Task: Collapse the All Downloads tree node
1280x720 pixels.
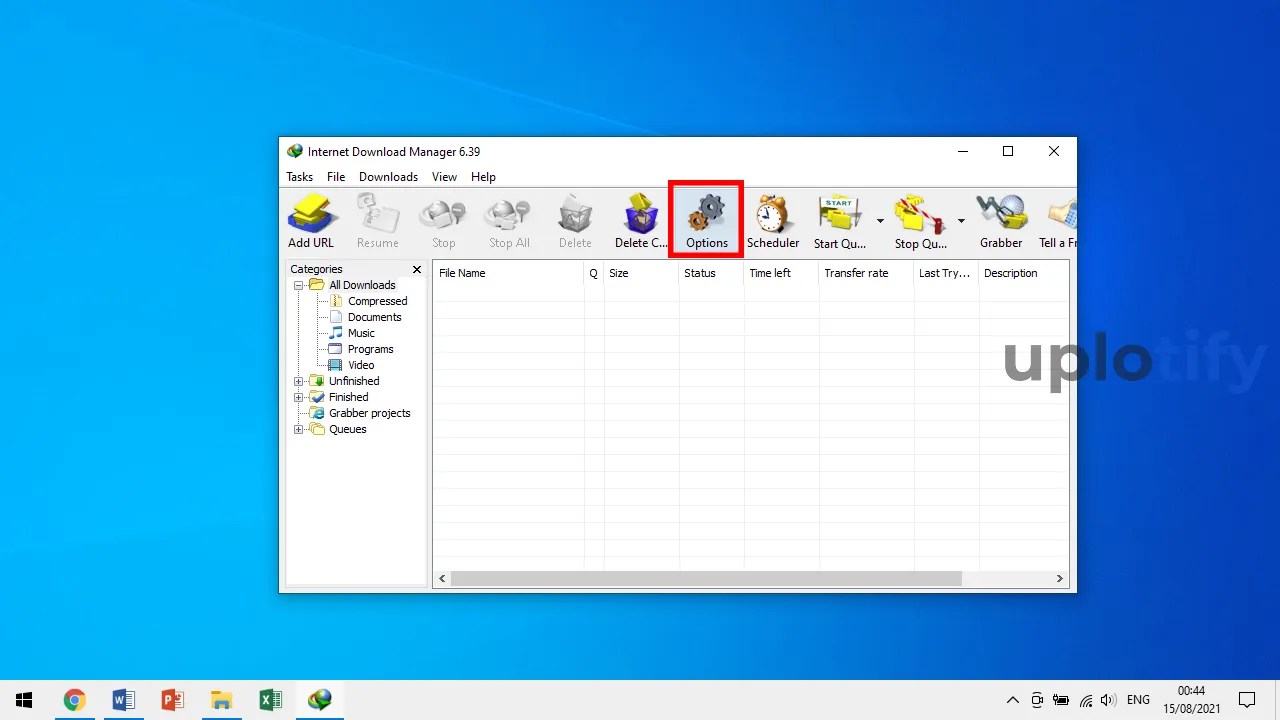Action: point(298,285)
